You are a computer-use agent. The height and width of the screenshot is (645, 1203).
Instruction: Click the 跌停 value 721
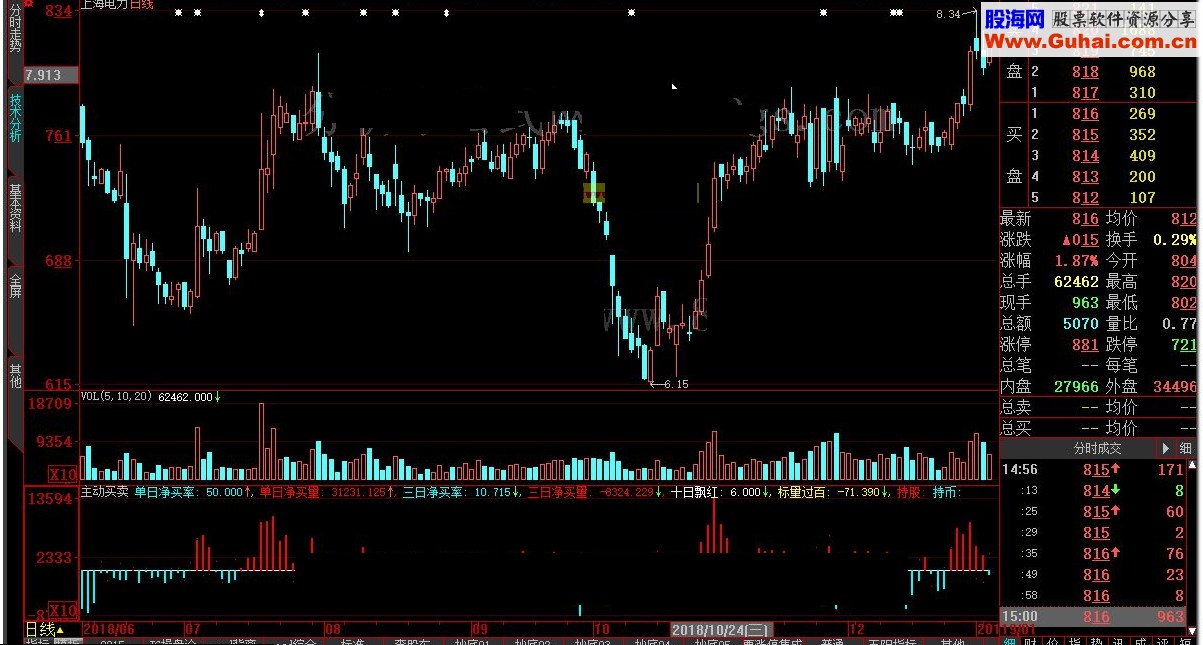pyautogui.click(x=1184, y=345)
